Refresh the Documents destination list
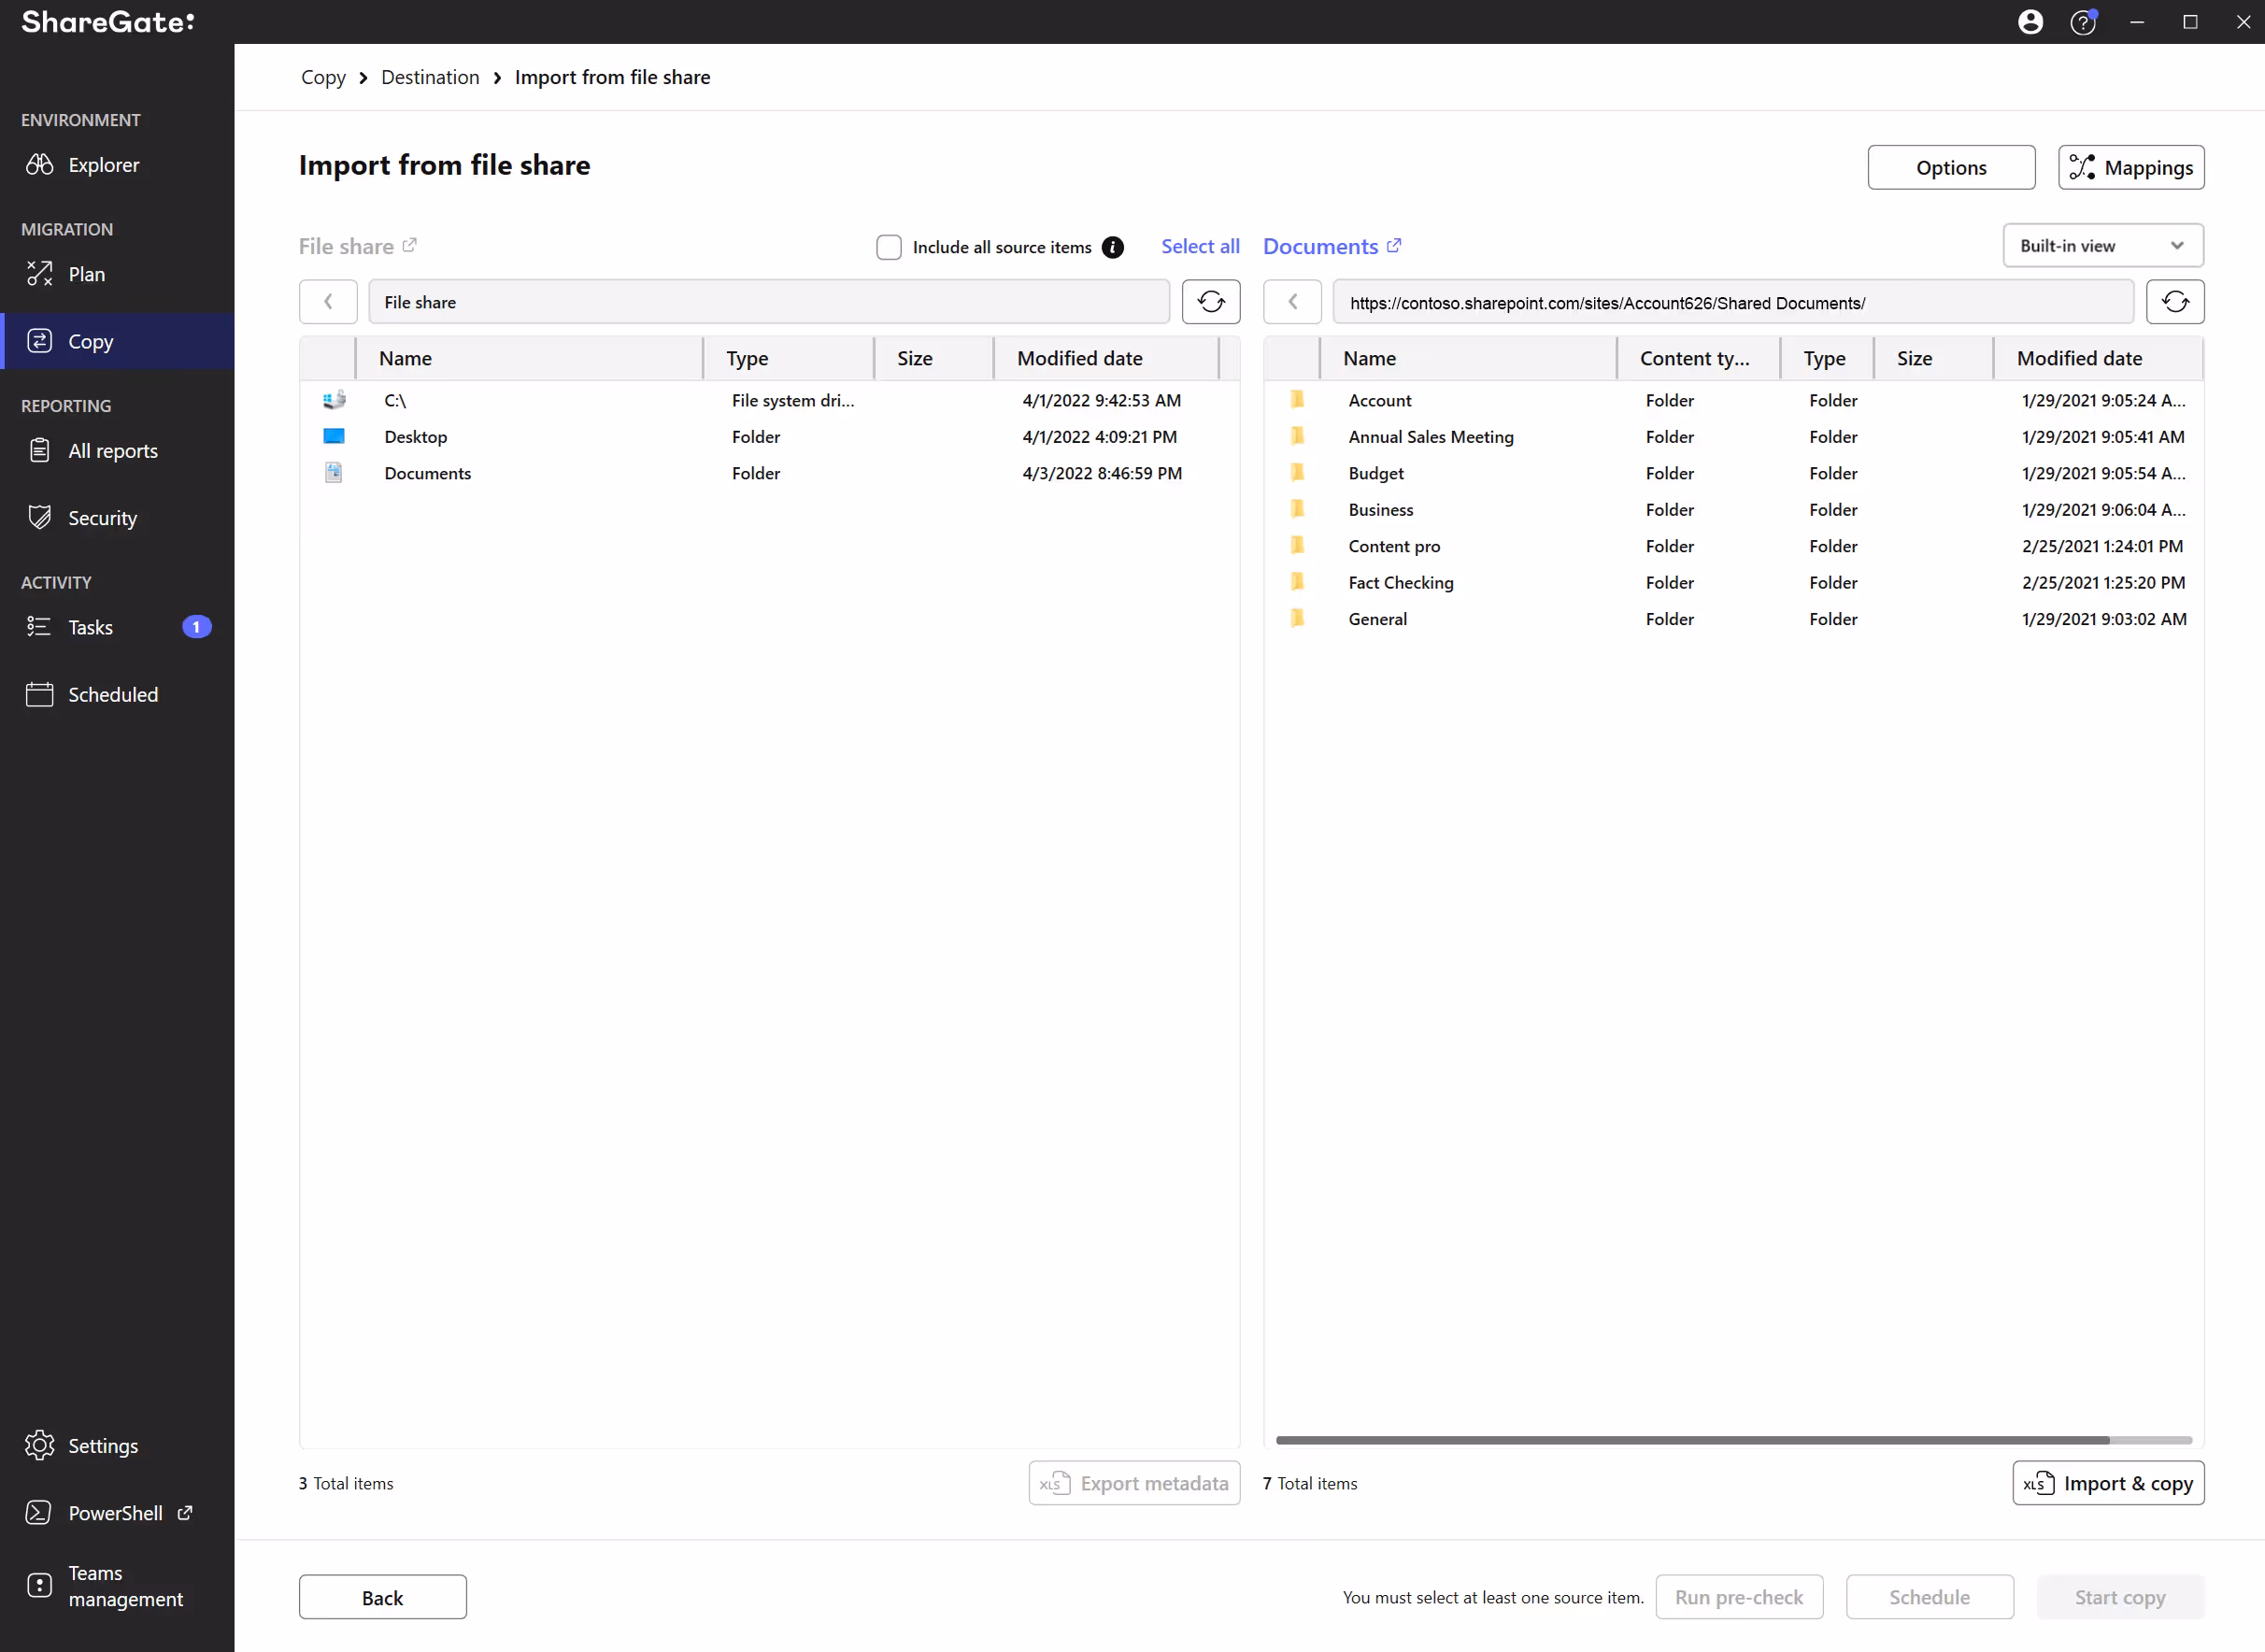 point(2174,302)
